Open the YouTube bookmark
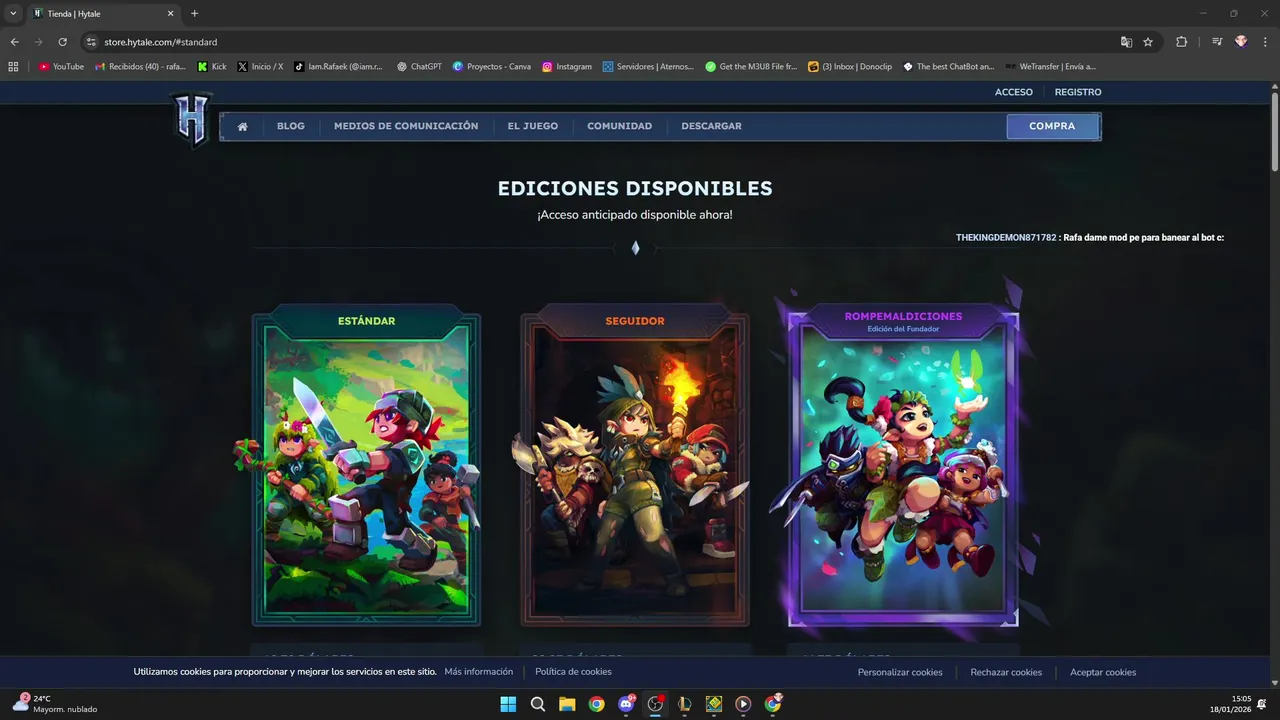The height and width of the screenshot is (720, 1280). pyautogui.click(x=61, y=67)
